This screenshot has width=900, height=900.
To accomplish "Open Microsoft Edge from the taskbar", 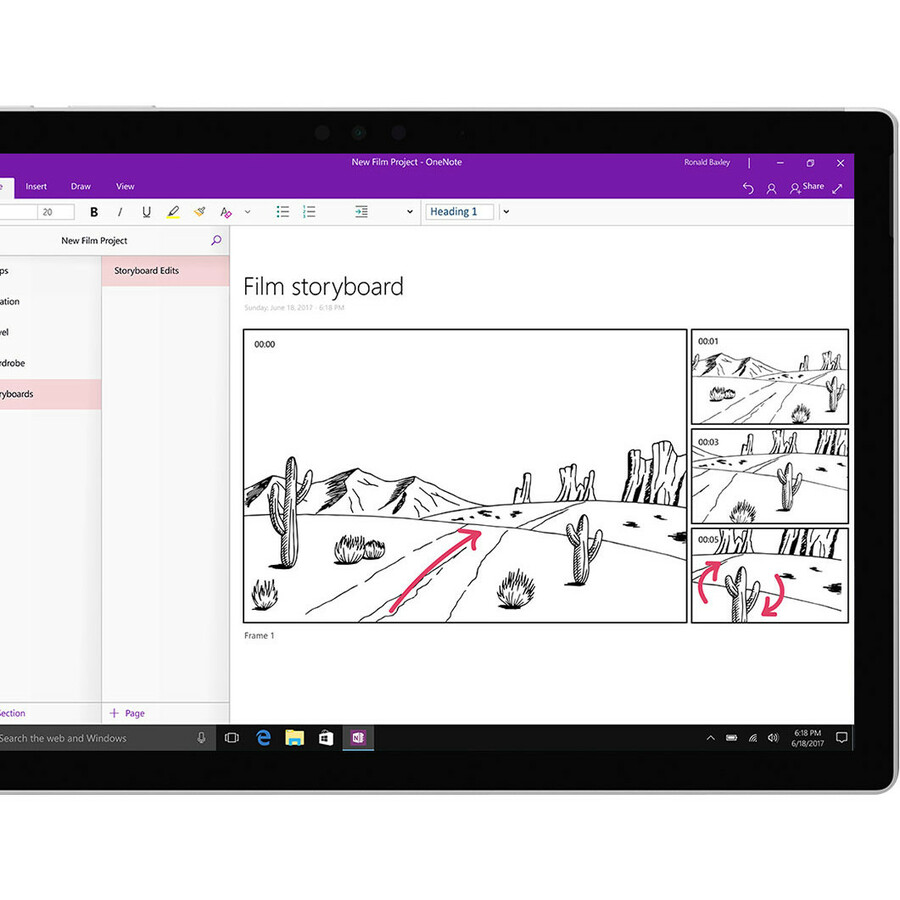I will [x=264, y=738].
